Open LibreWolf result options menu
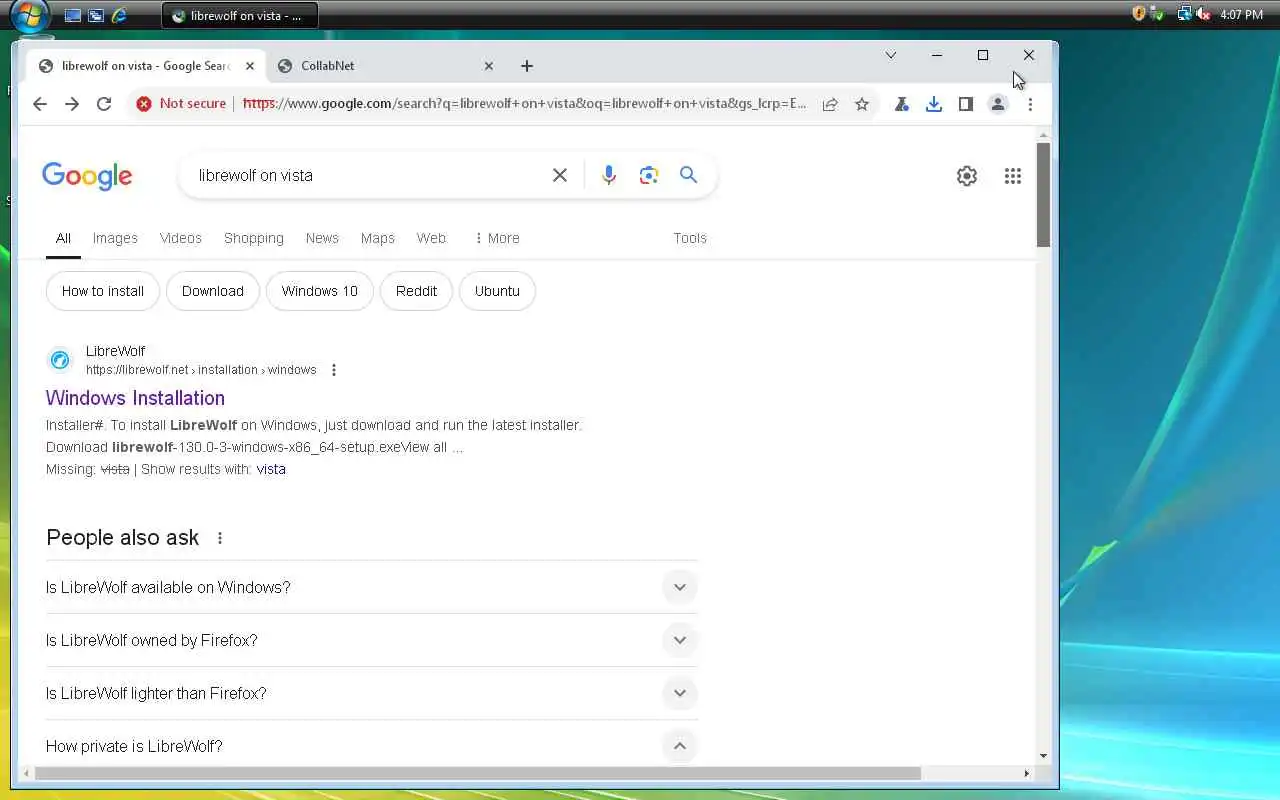 [x=334, y=370]
